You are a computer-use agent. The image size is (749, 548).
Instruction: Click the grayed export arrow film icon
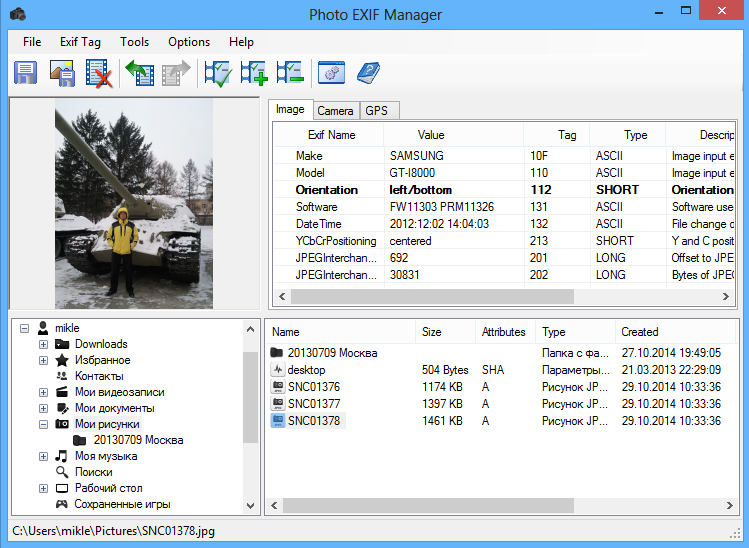tap(176, 73)
